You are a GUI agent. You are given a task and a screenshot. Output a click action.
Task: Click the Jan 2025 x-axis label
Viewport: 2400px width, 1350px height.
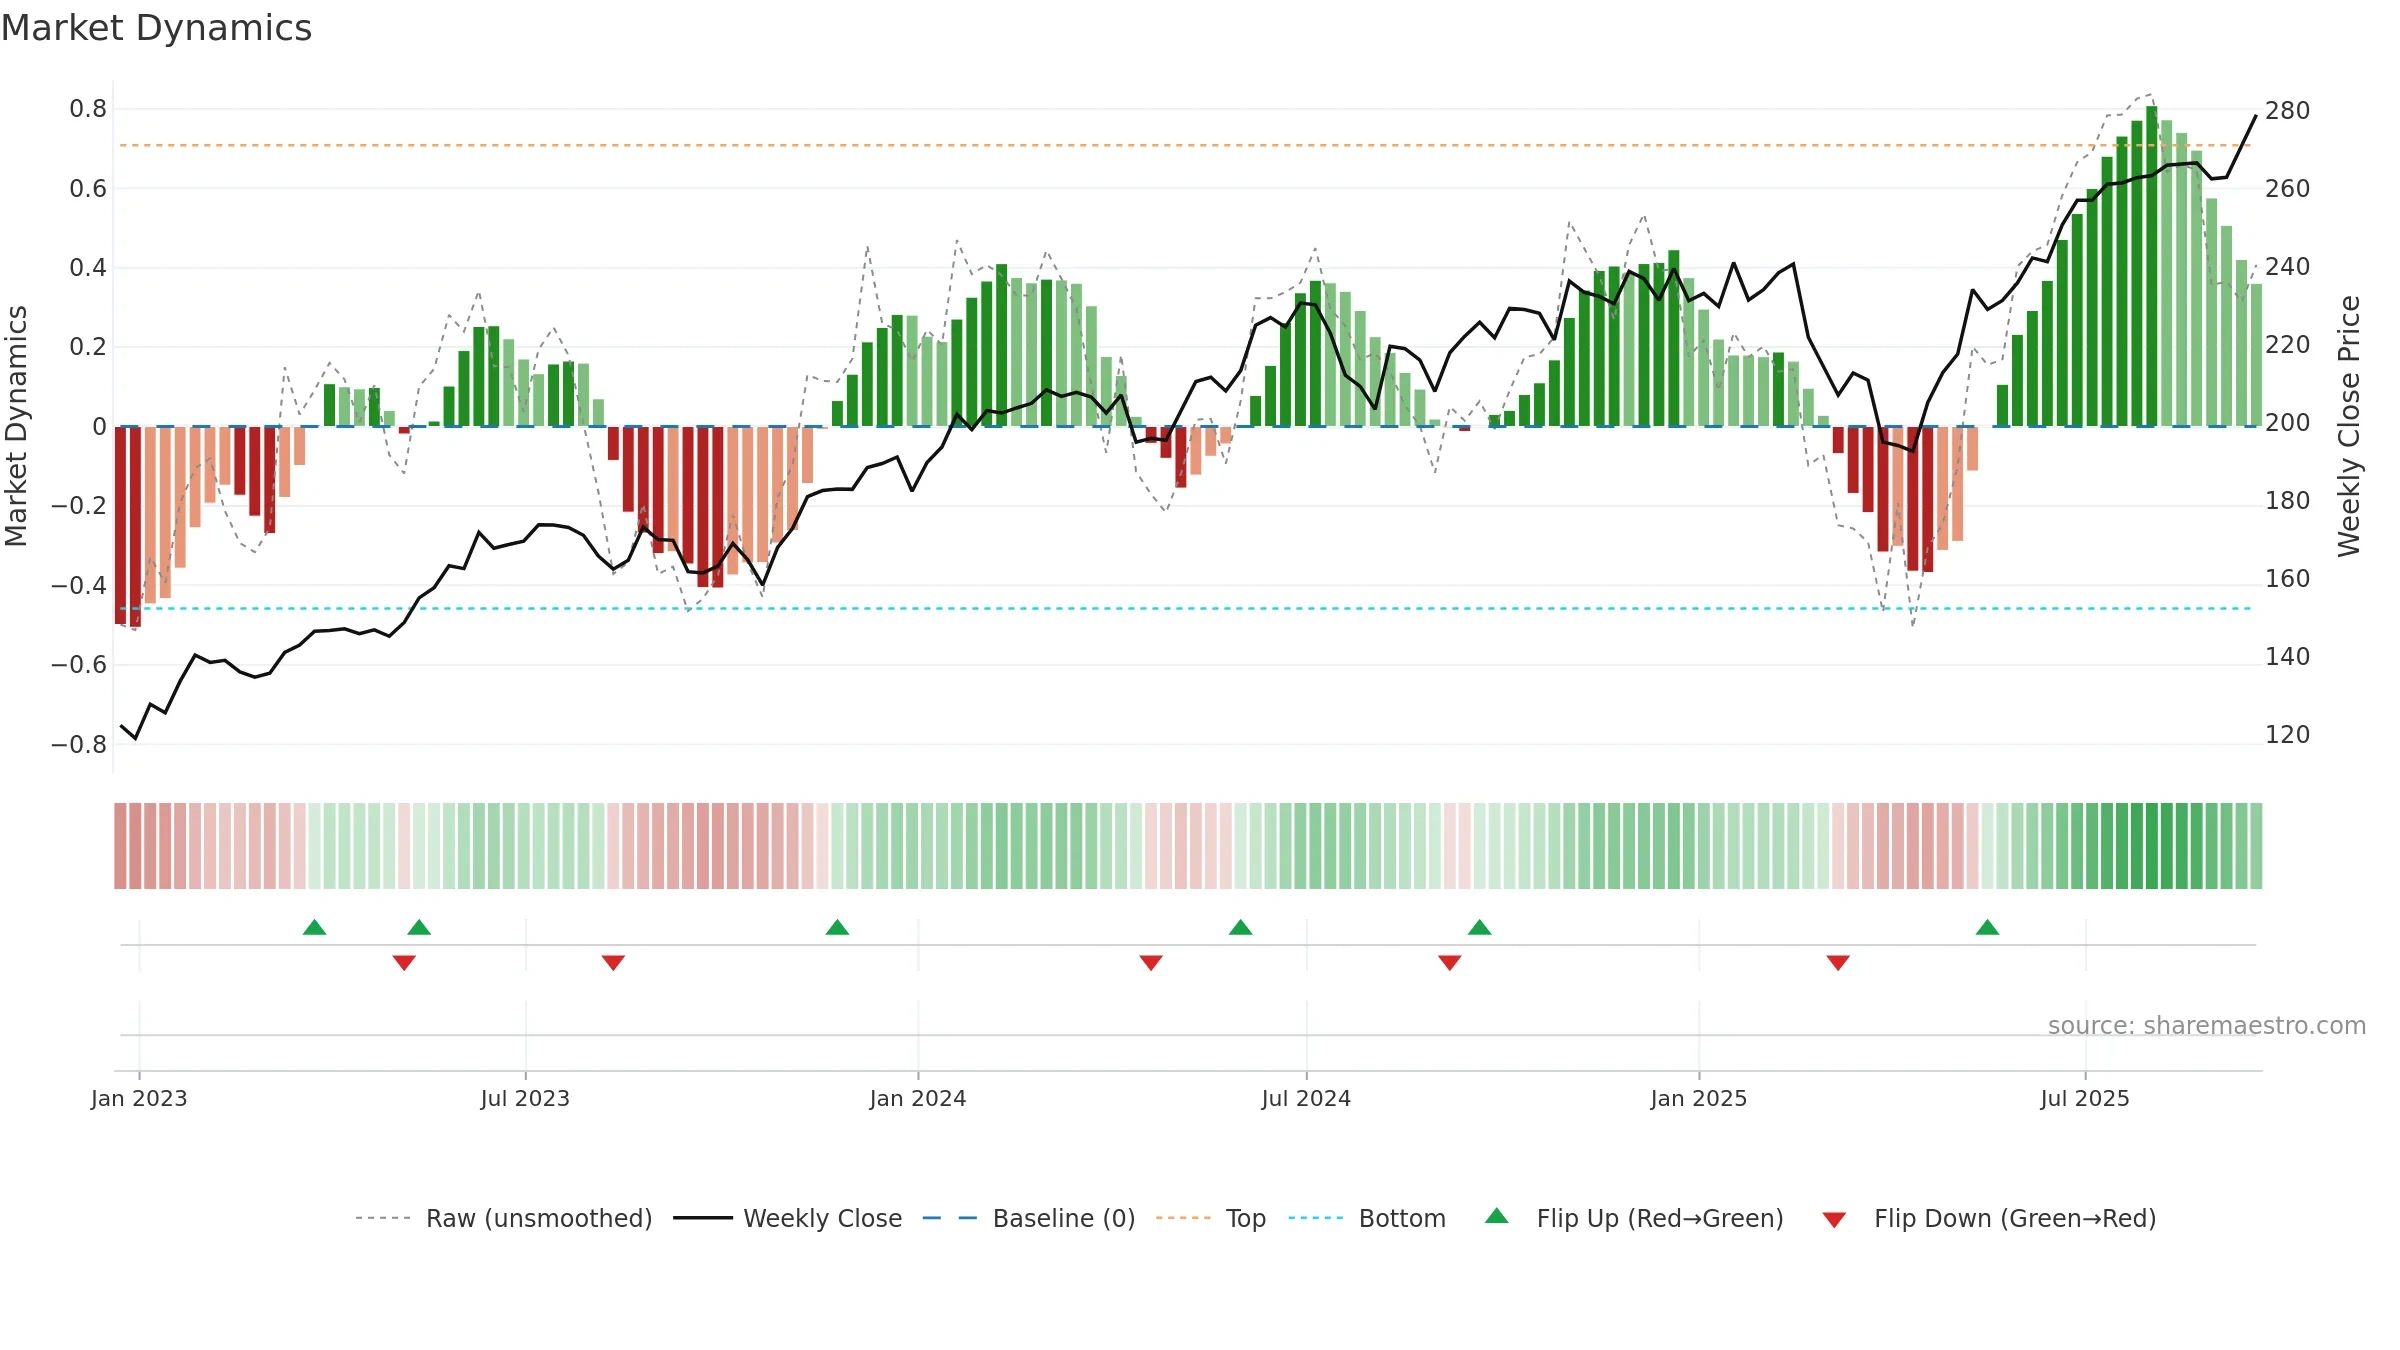pos(1699,1098)
